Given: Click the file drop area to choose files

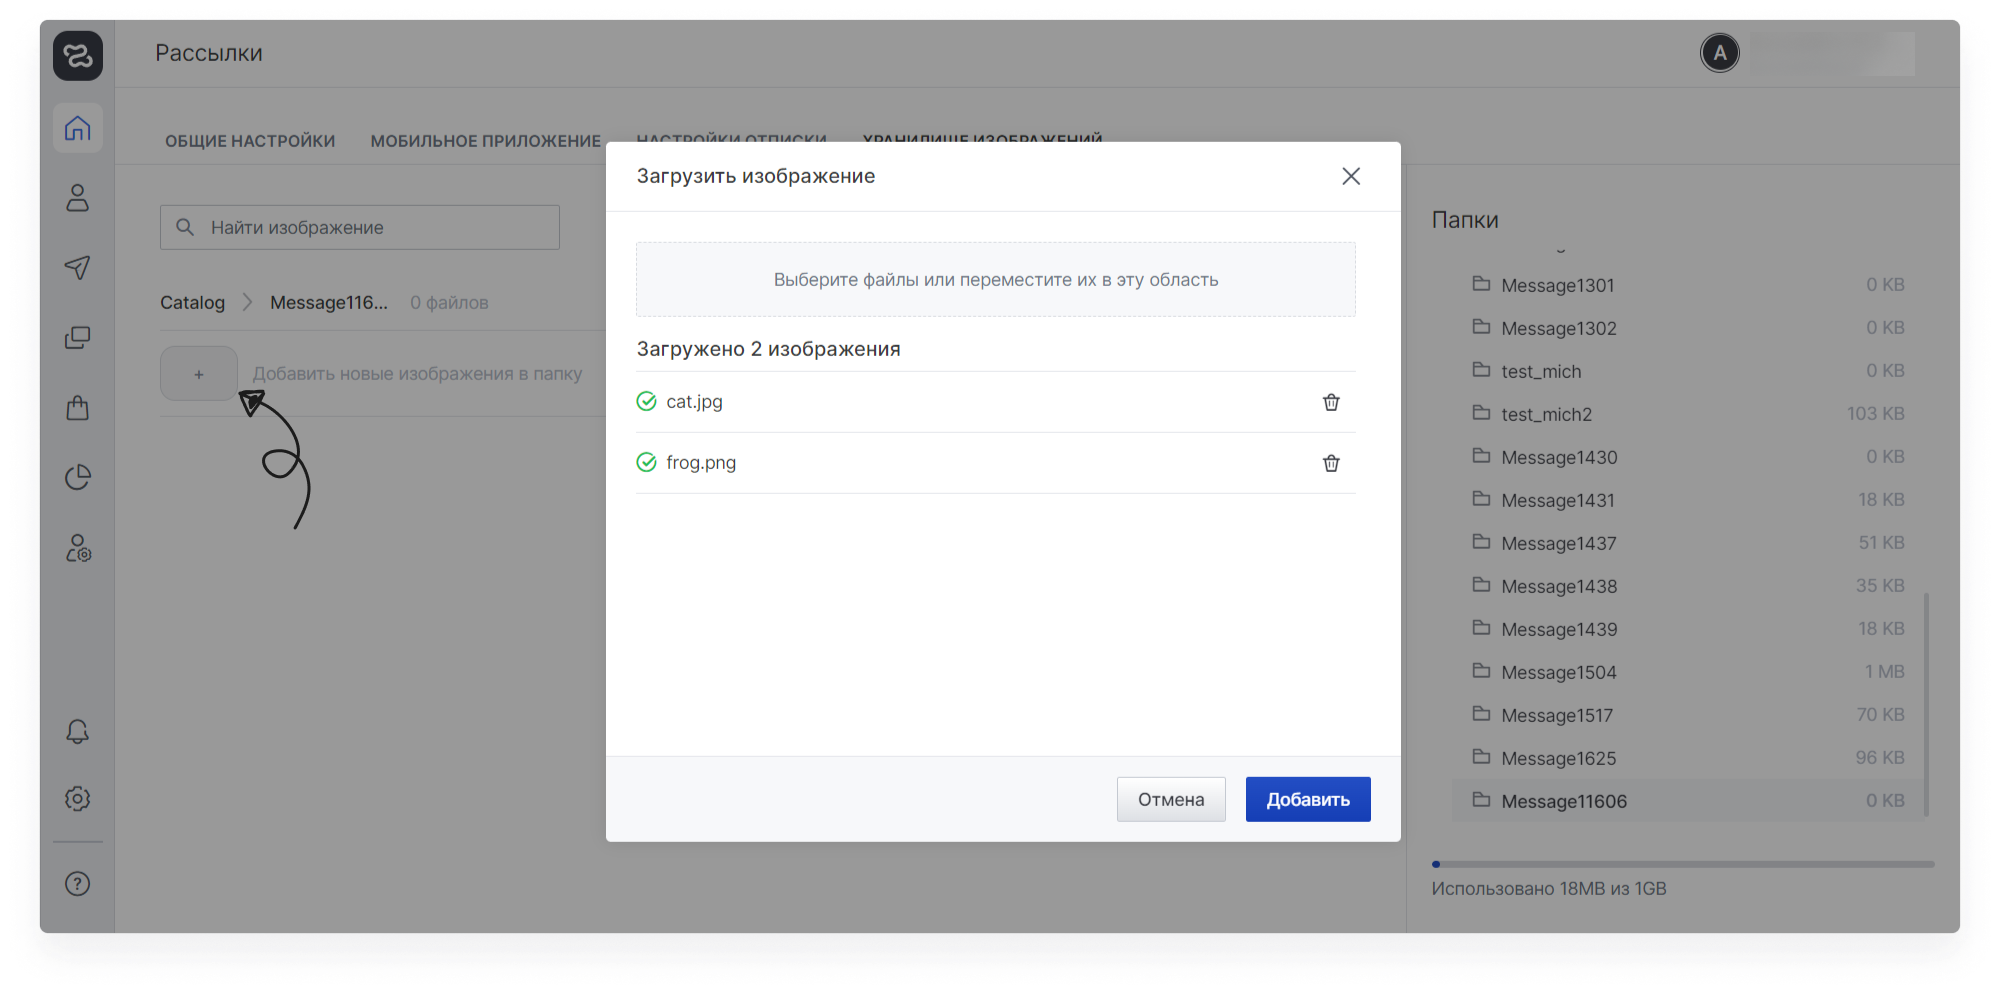Looking at the screenshot, I should [996, 279].
